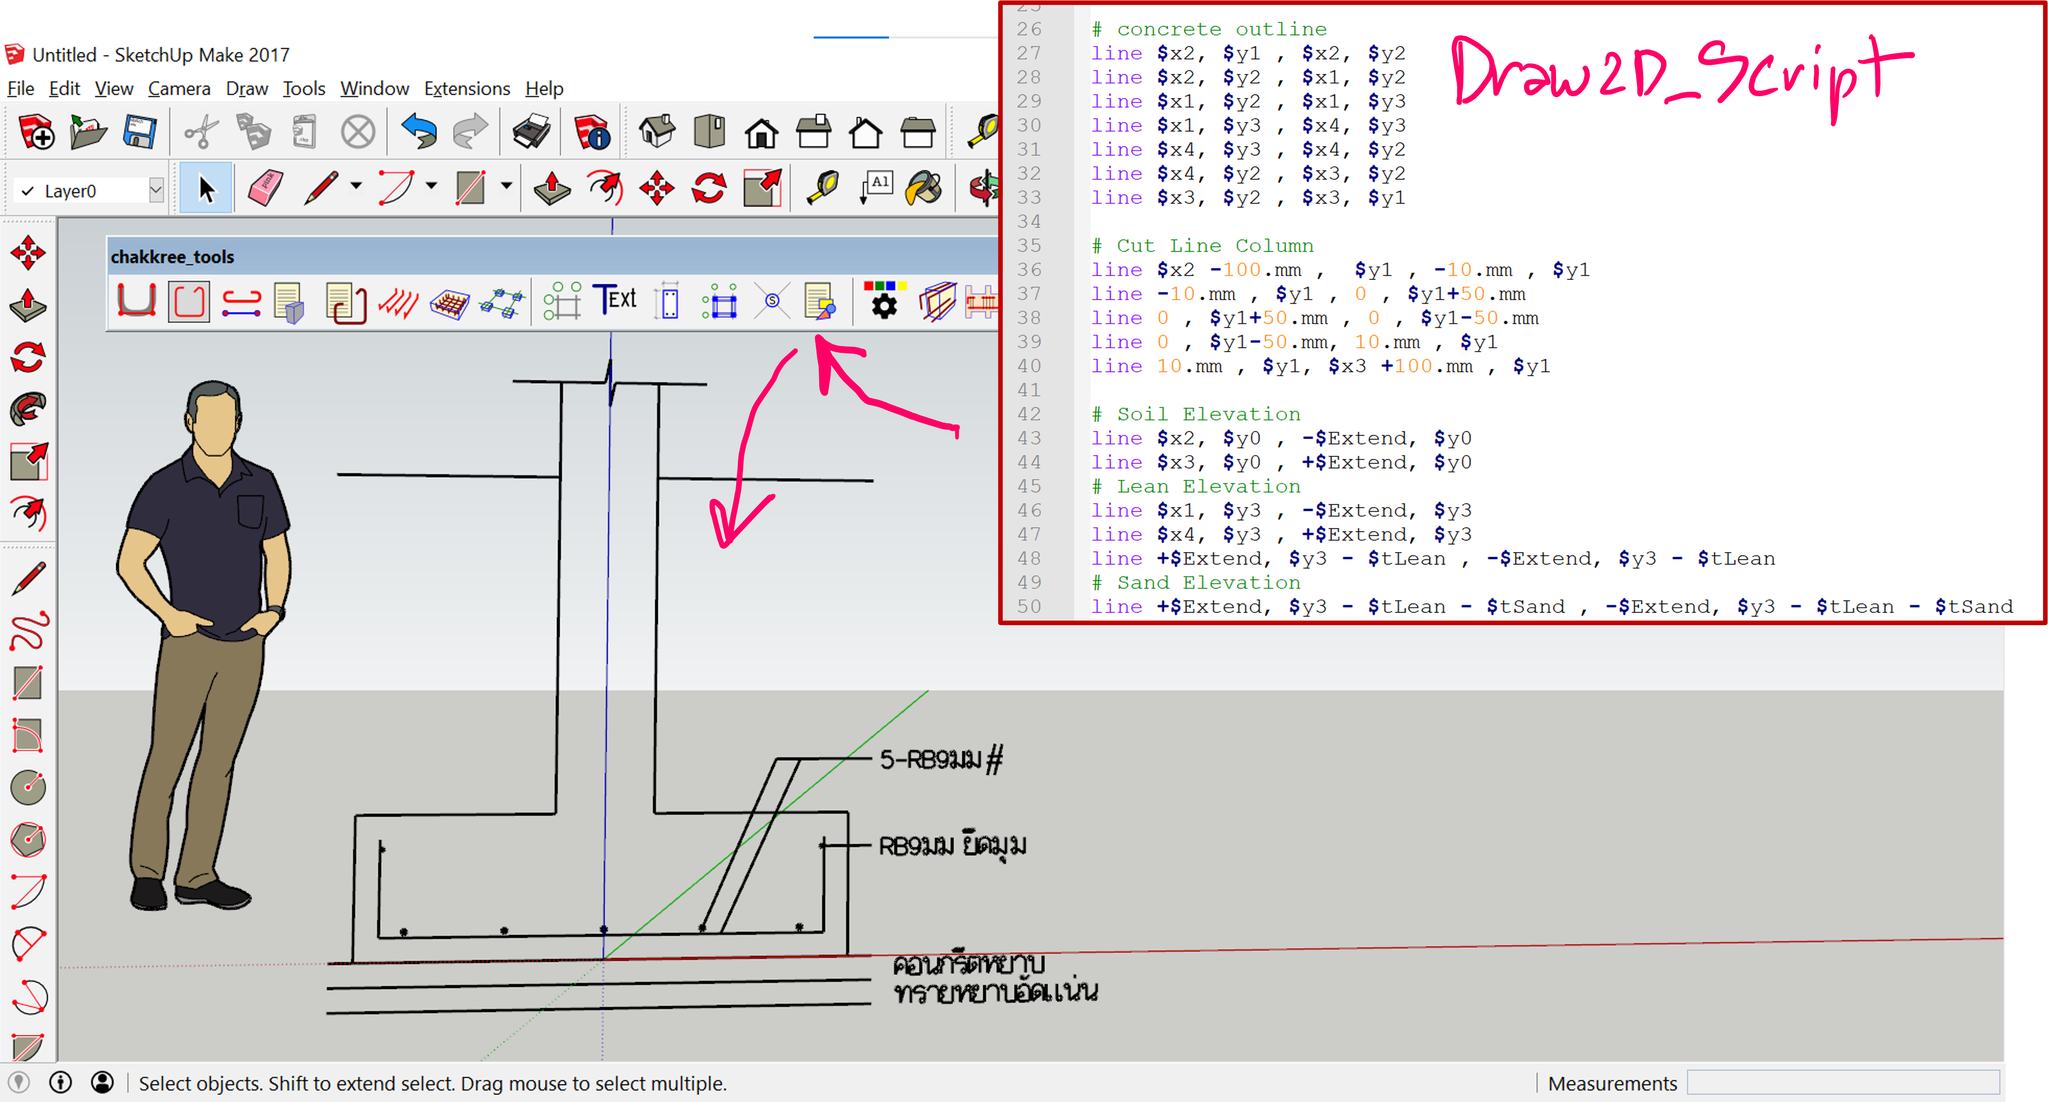Click the Draw2D Script icon in chakkree_tools
Viewport: 2048px width, 1102px height.
pyautogui.click(x=819, y=301)
